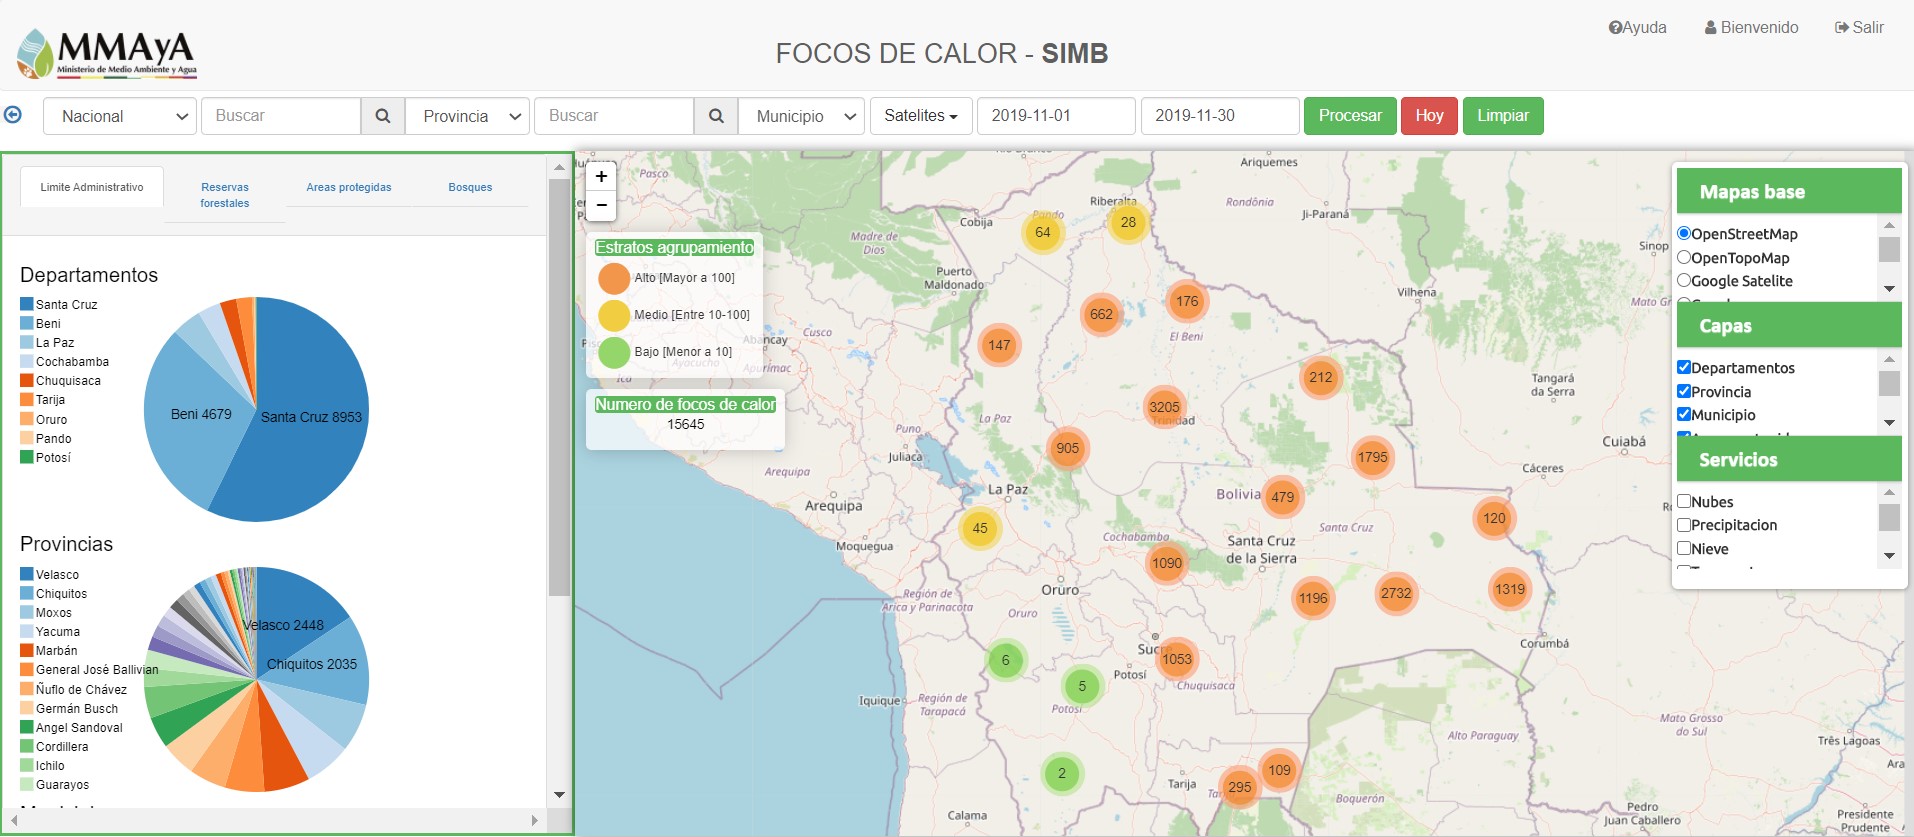This screenshot has height=837, width=1914.
Task: Uncheck the Departamentos layer
Action: pos(1684,367)
